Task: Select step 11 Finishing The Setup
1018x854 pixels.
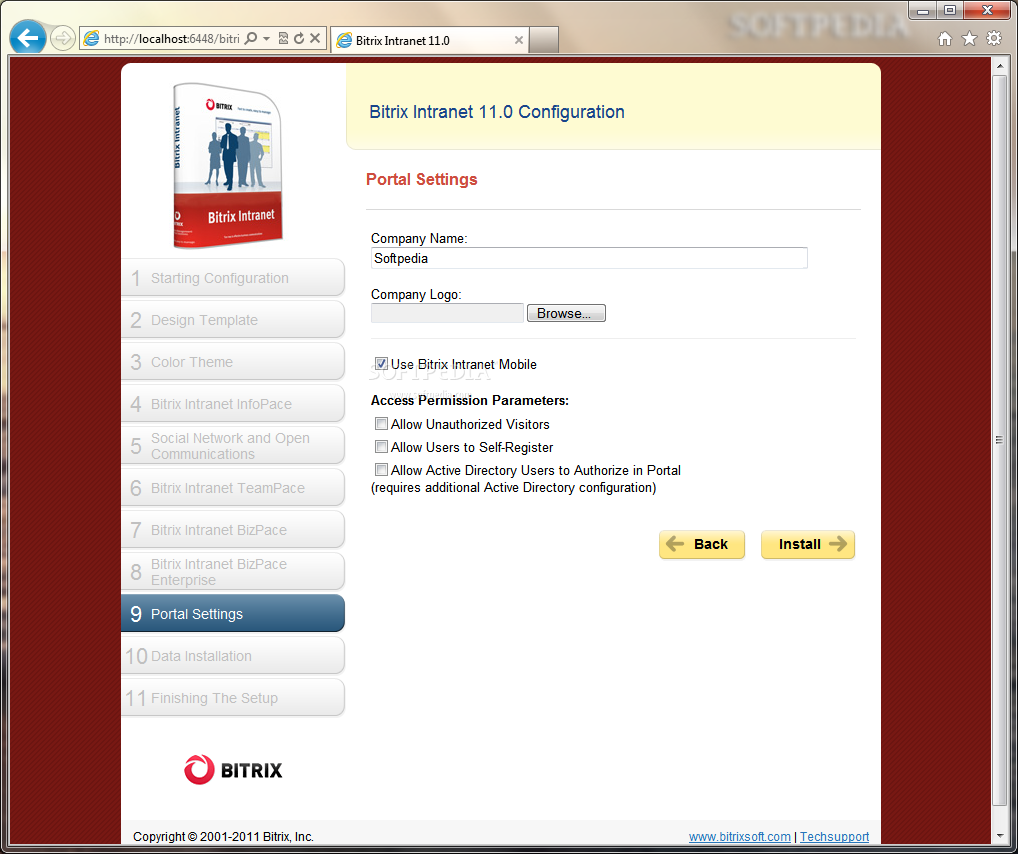Action: (x=232, y=698)
